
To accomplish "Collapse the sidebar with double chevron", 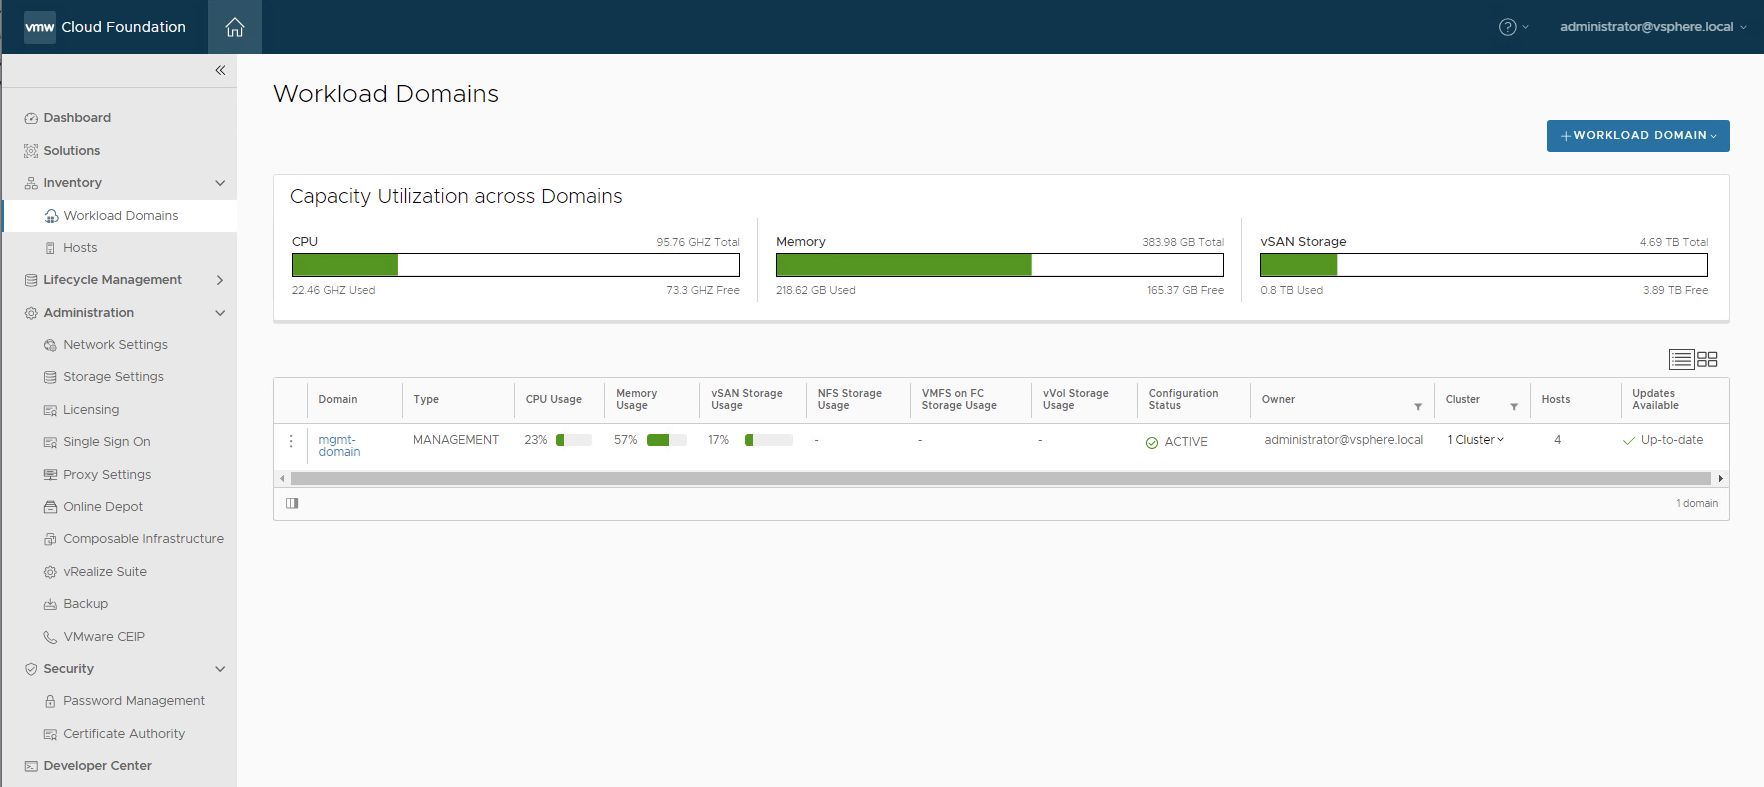I will 220,70.
